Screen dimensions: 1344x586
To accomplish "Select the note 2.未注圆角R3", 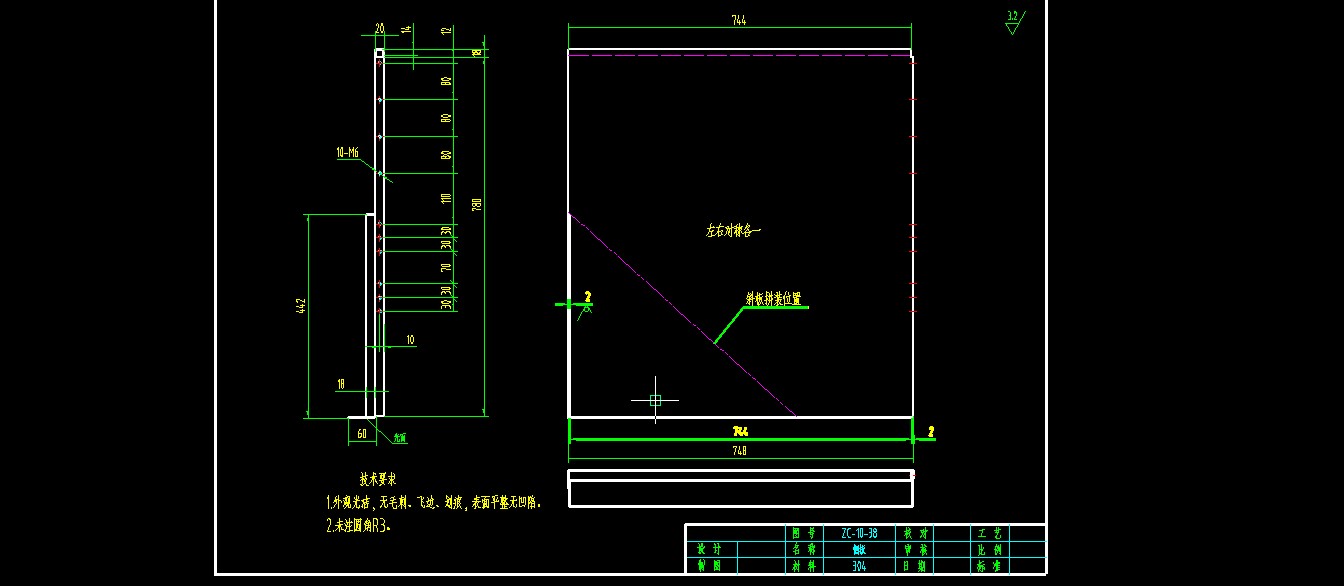I will coord(358,525).
